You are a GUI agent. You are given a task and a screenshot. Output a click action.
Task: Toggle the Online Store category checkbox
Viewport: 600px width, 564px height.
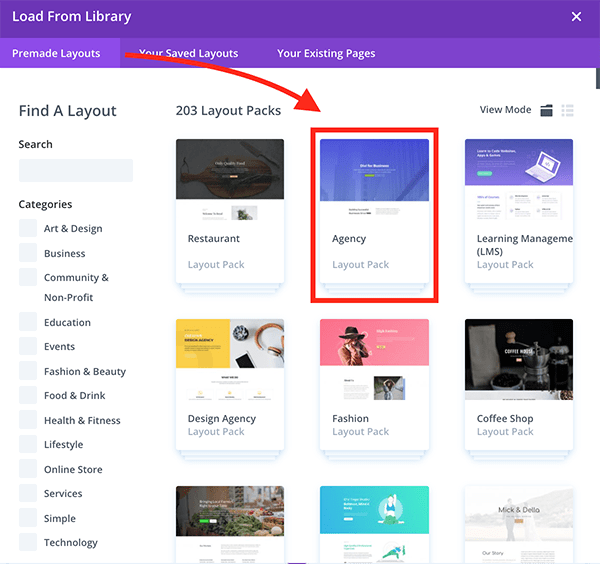28,469
